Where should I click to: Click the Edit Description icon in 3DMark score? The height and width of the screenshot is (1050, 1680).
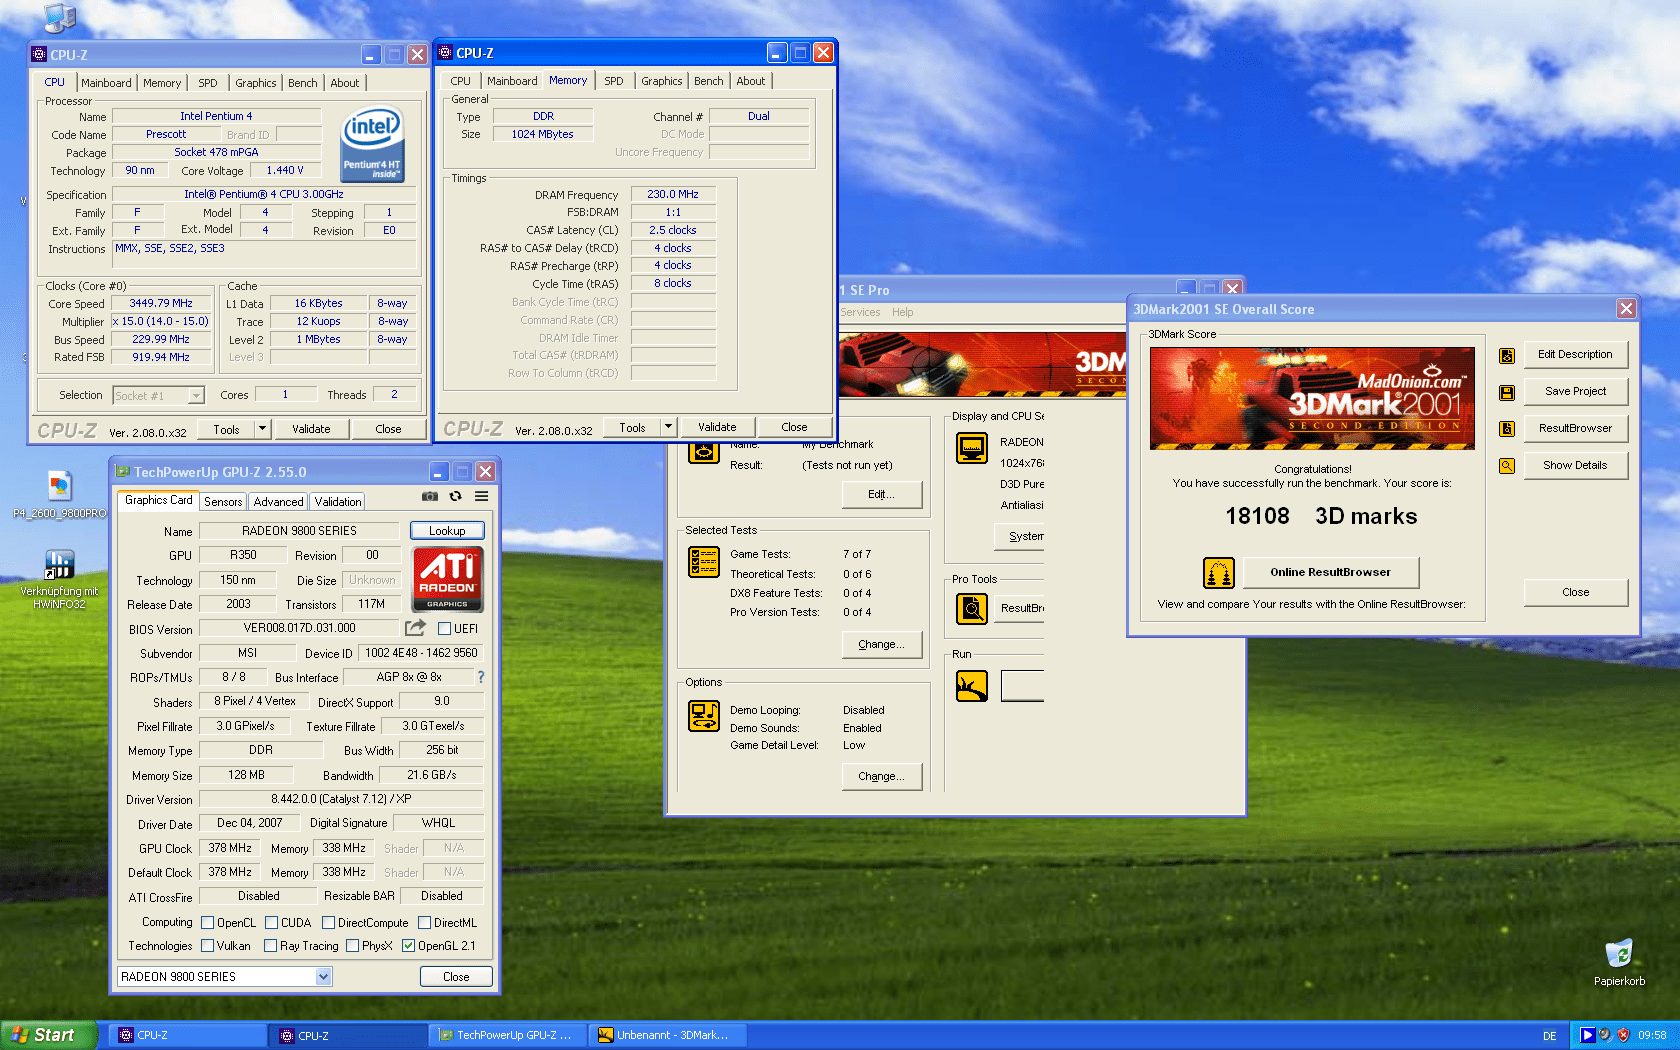click(x=1507, y=355)
